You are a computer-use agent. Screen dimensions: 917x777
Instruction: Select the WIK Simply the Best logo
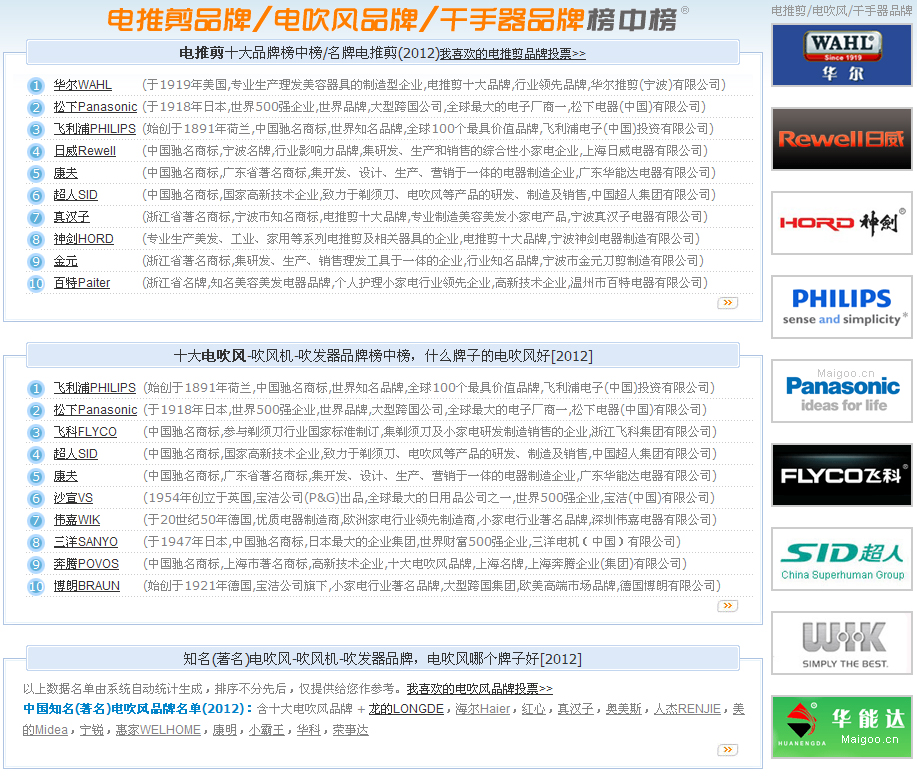[842, 643]
